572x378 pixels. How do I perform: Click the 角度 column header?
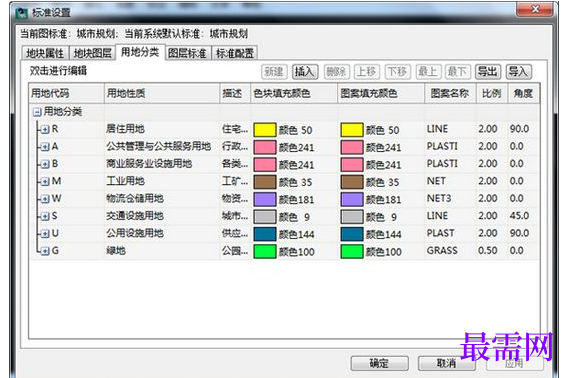(x=523, y=93)
